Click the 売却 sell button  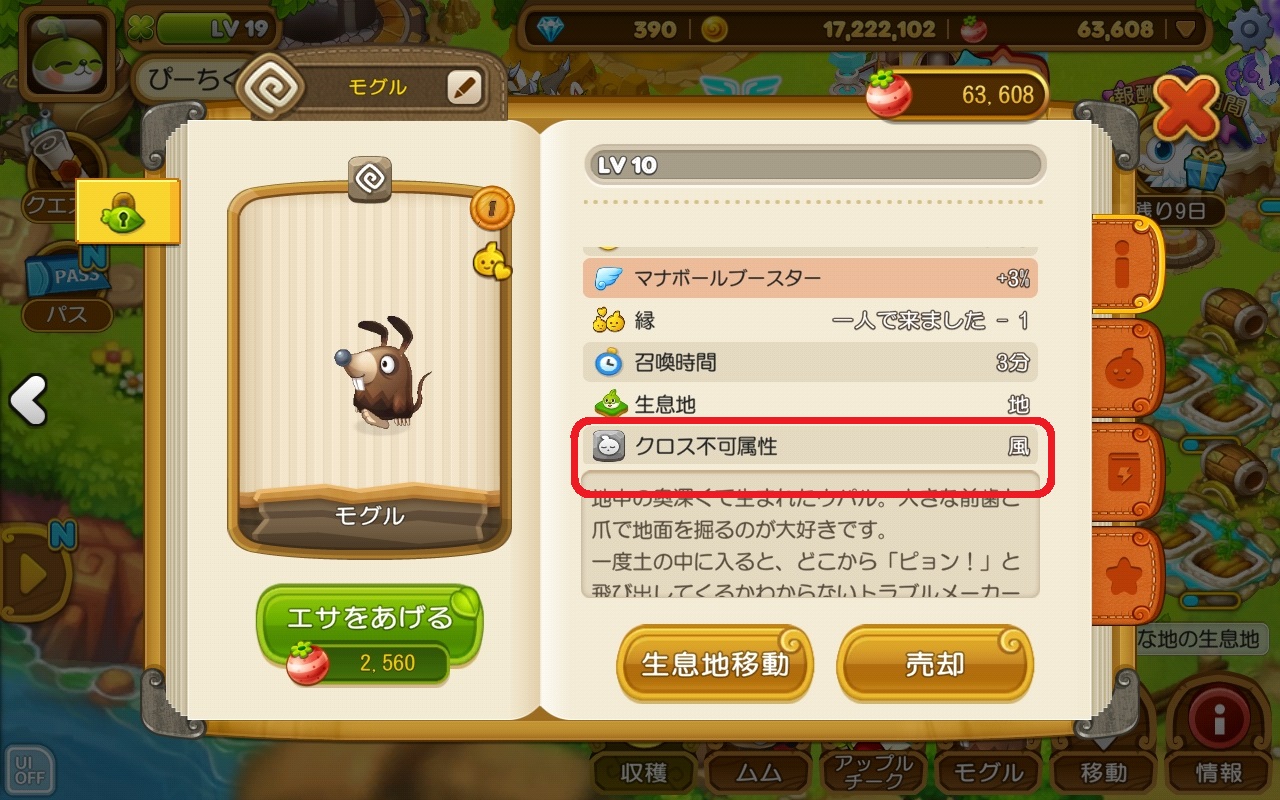934,664
